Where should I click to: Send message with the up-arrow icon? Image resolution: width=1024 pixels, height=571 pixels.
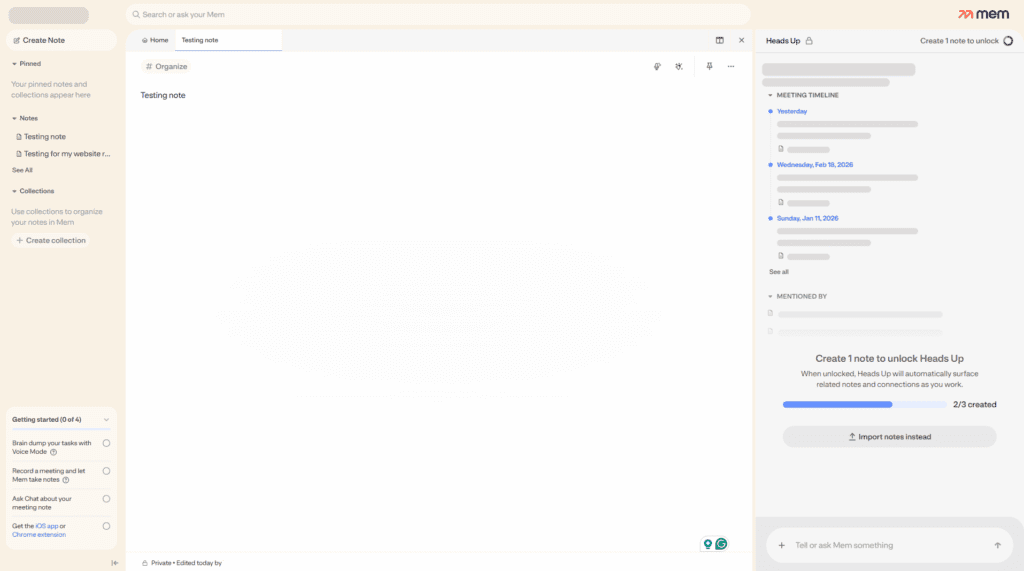tap(997, 546)
